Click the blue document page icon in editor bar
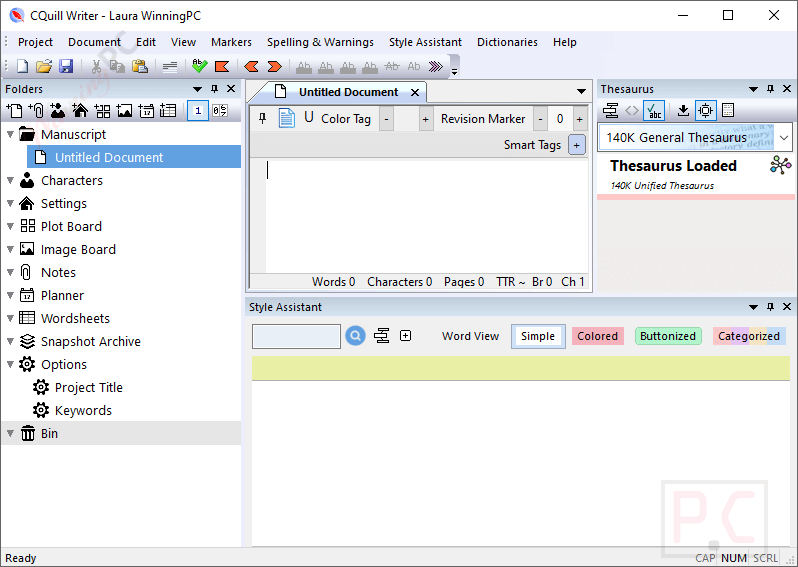Screen dimensions: 798x567 tap(287, 118)
